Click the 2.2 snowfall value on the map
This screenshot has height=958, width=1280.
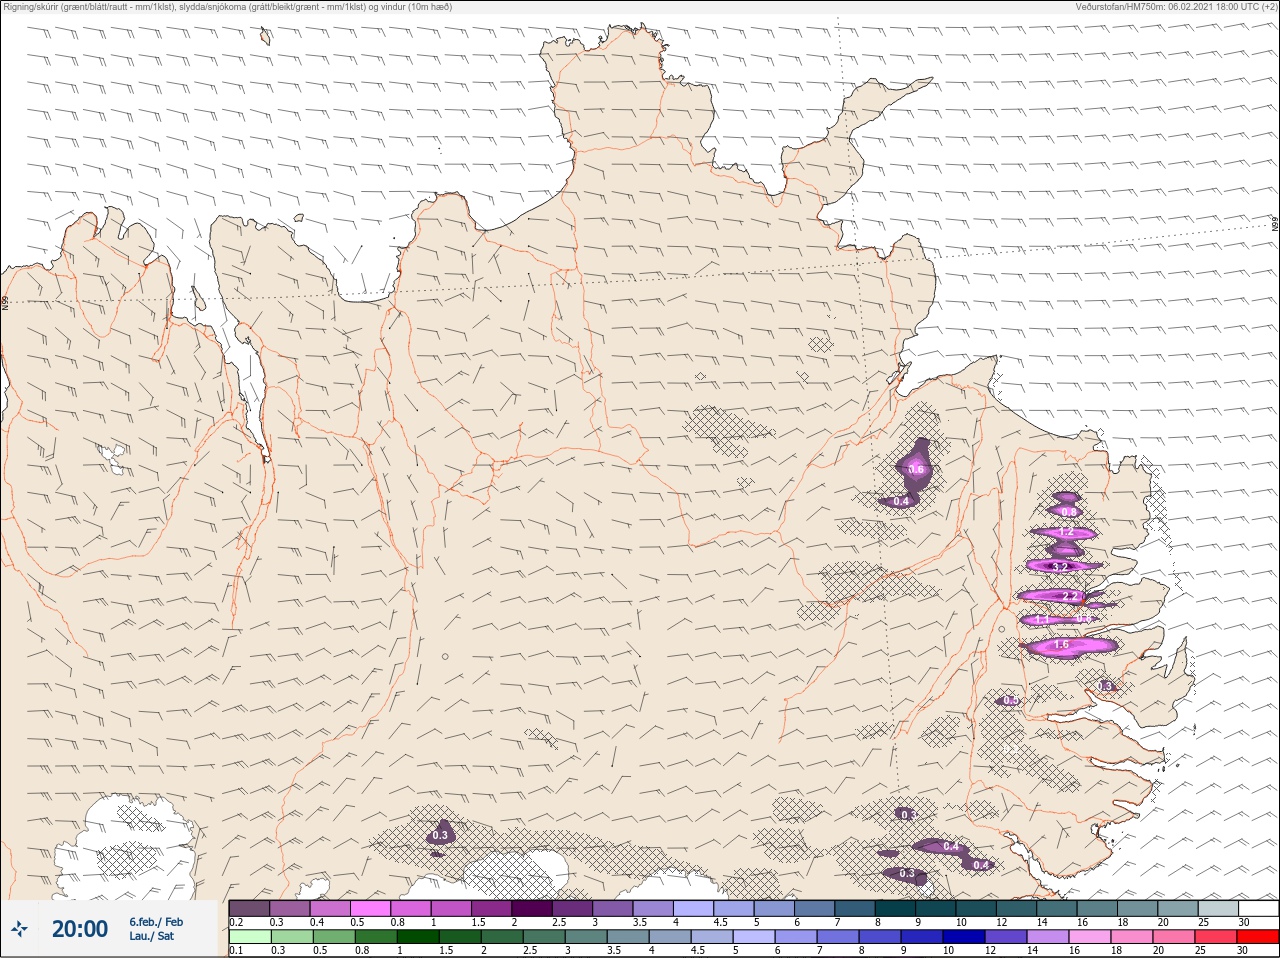coord(1070,596)
